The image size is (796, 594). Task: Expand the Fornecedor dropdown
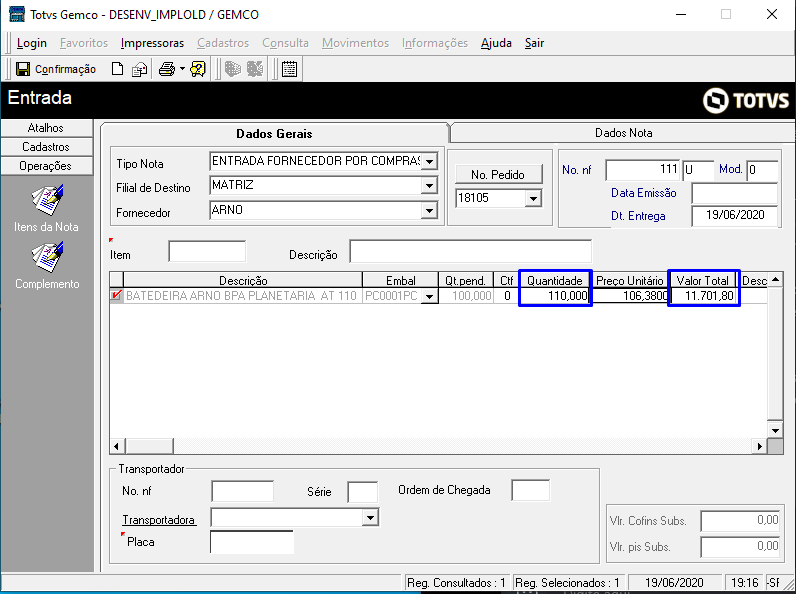click(429, 210)
